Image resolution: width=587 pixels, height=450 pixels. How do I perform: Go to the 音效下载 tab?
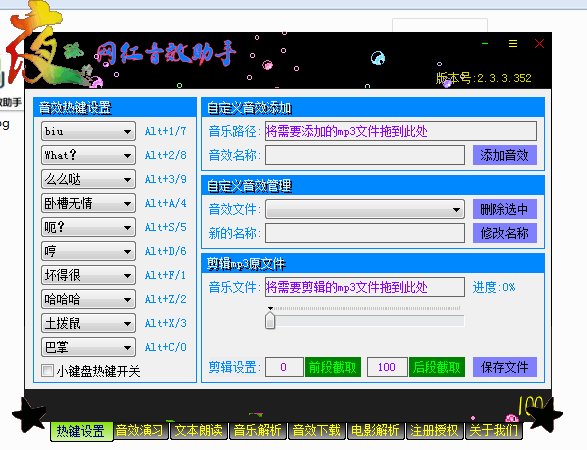(x=317, y=430)
